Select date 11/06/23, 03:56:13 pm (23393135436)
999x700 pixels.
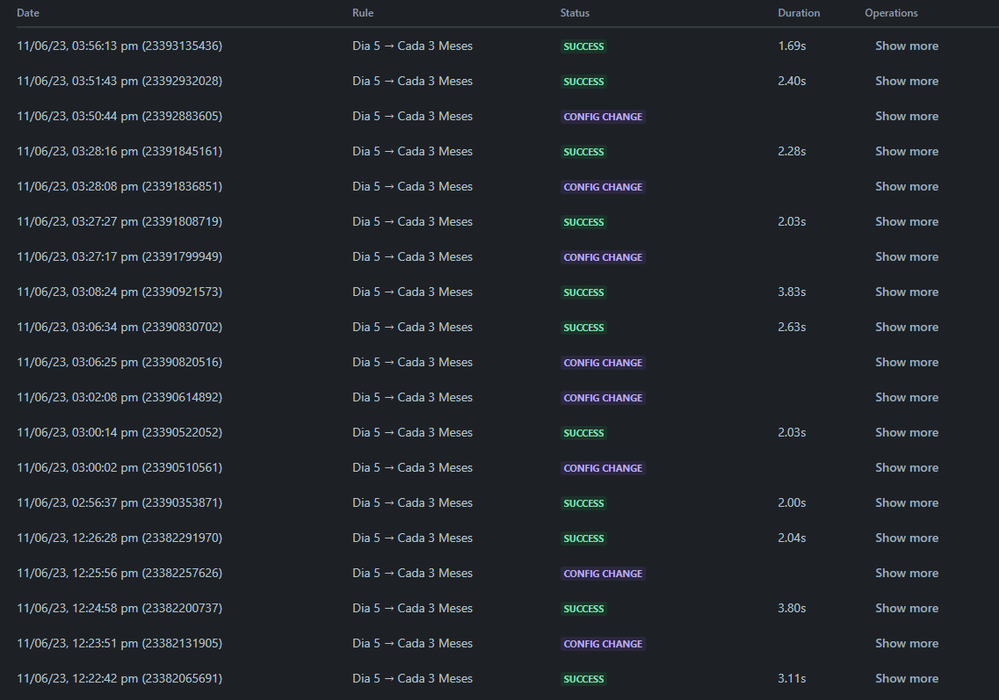point(119,46)
